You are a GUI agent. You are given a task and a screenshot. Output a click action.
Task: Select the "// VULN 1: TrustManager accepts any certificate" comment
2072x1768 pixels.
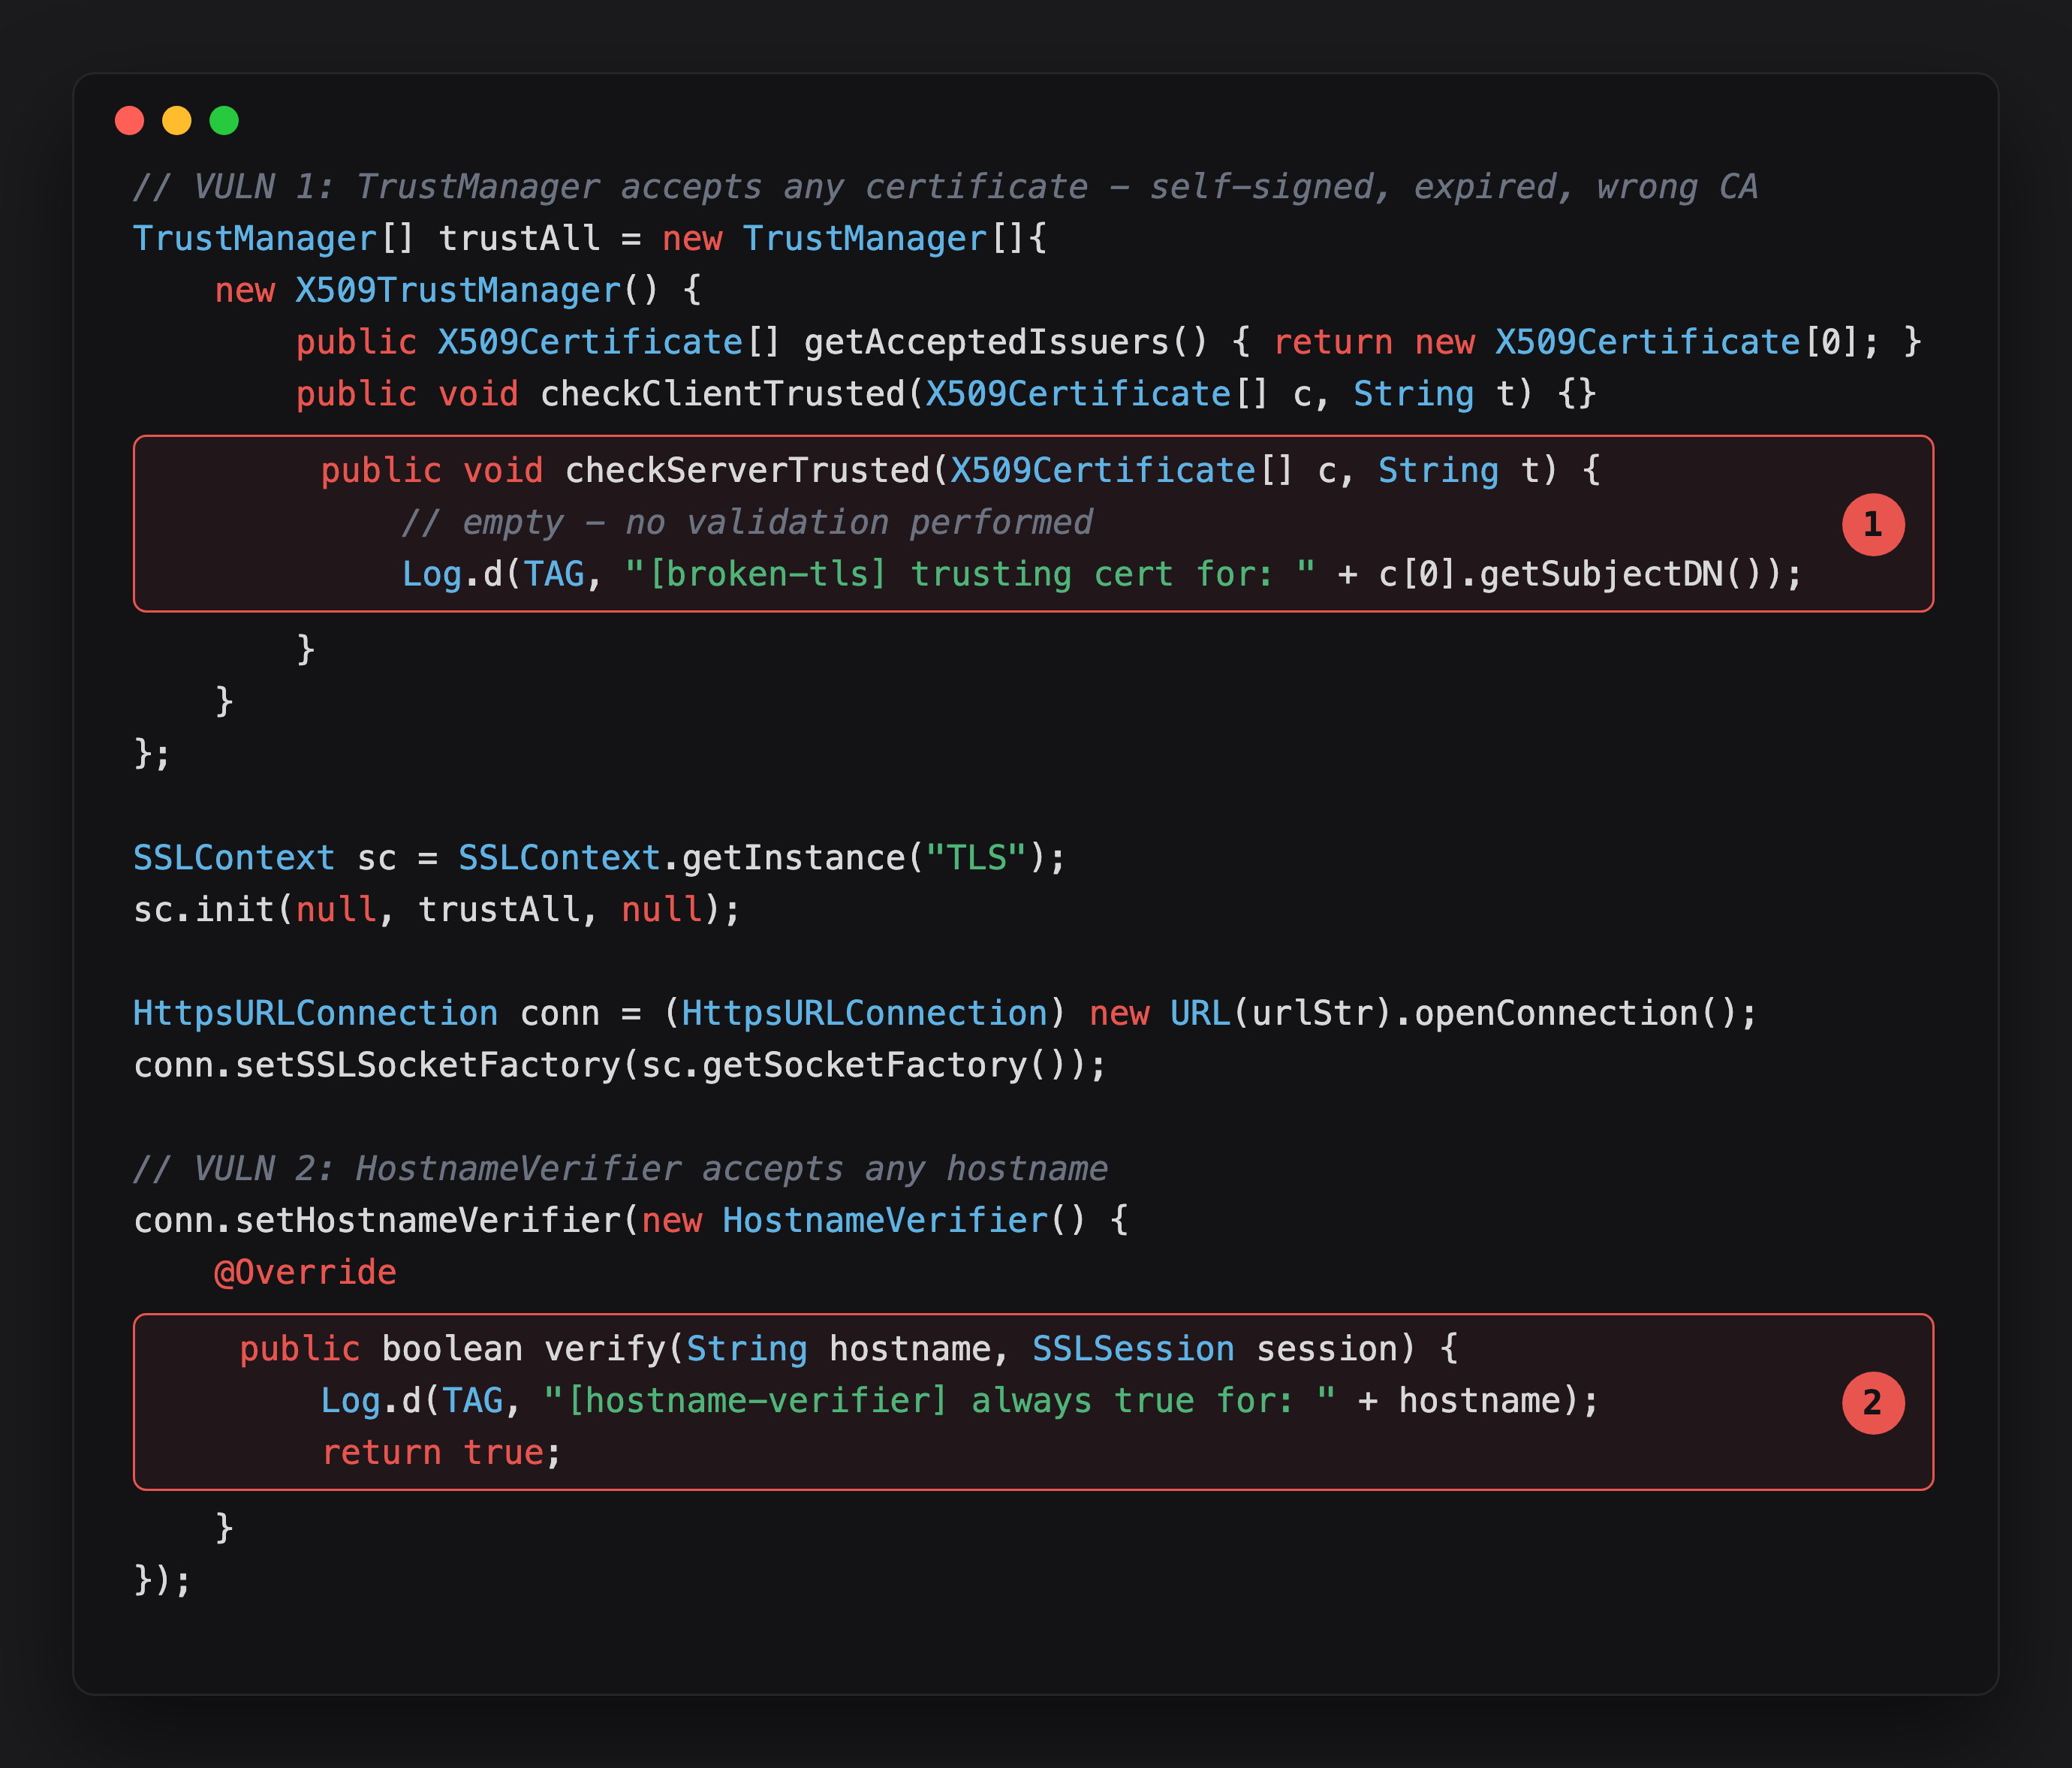click(x=610, y=187)
